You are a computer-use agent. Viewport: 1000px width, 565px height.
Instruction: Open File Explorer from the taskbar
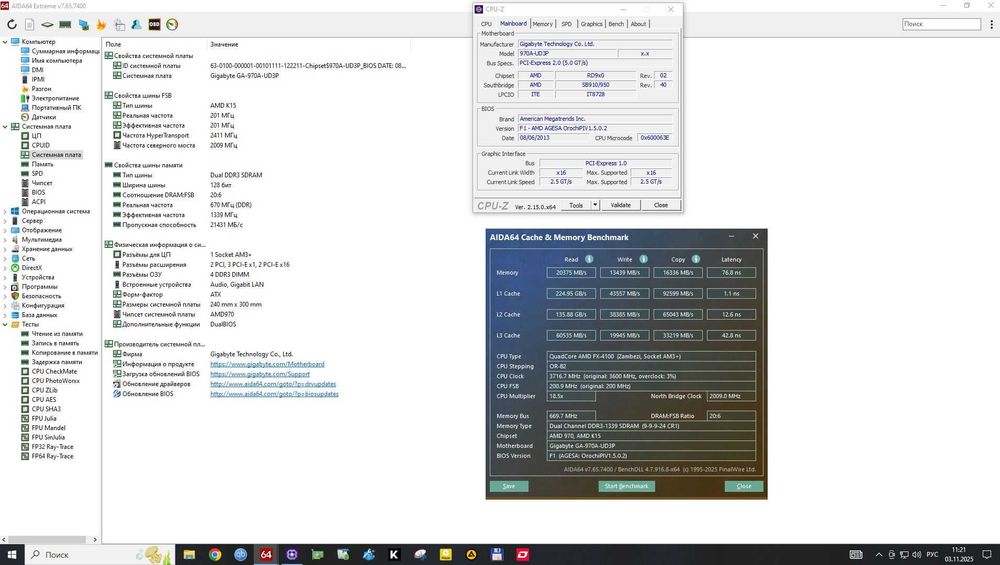pos(189,554)
